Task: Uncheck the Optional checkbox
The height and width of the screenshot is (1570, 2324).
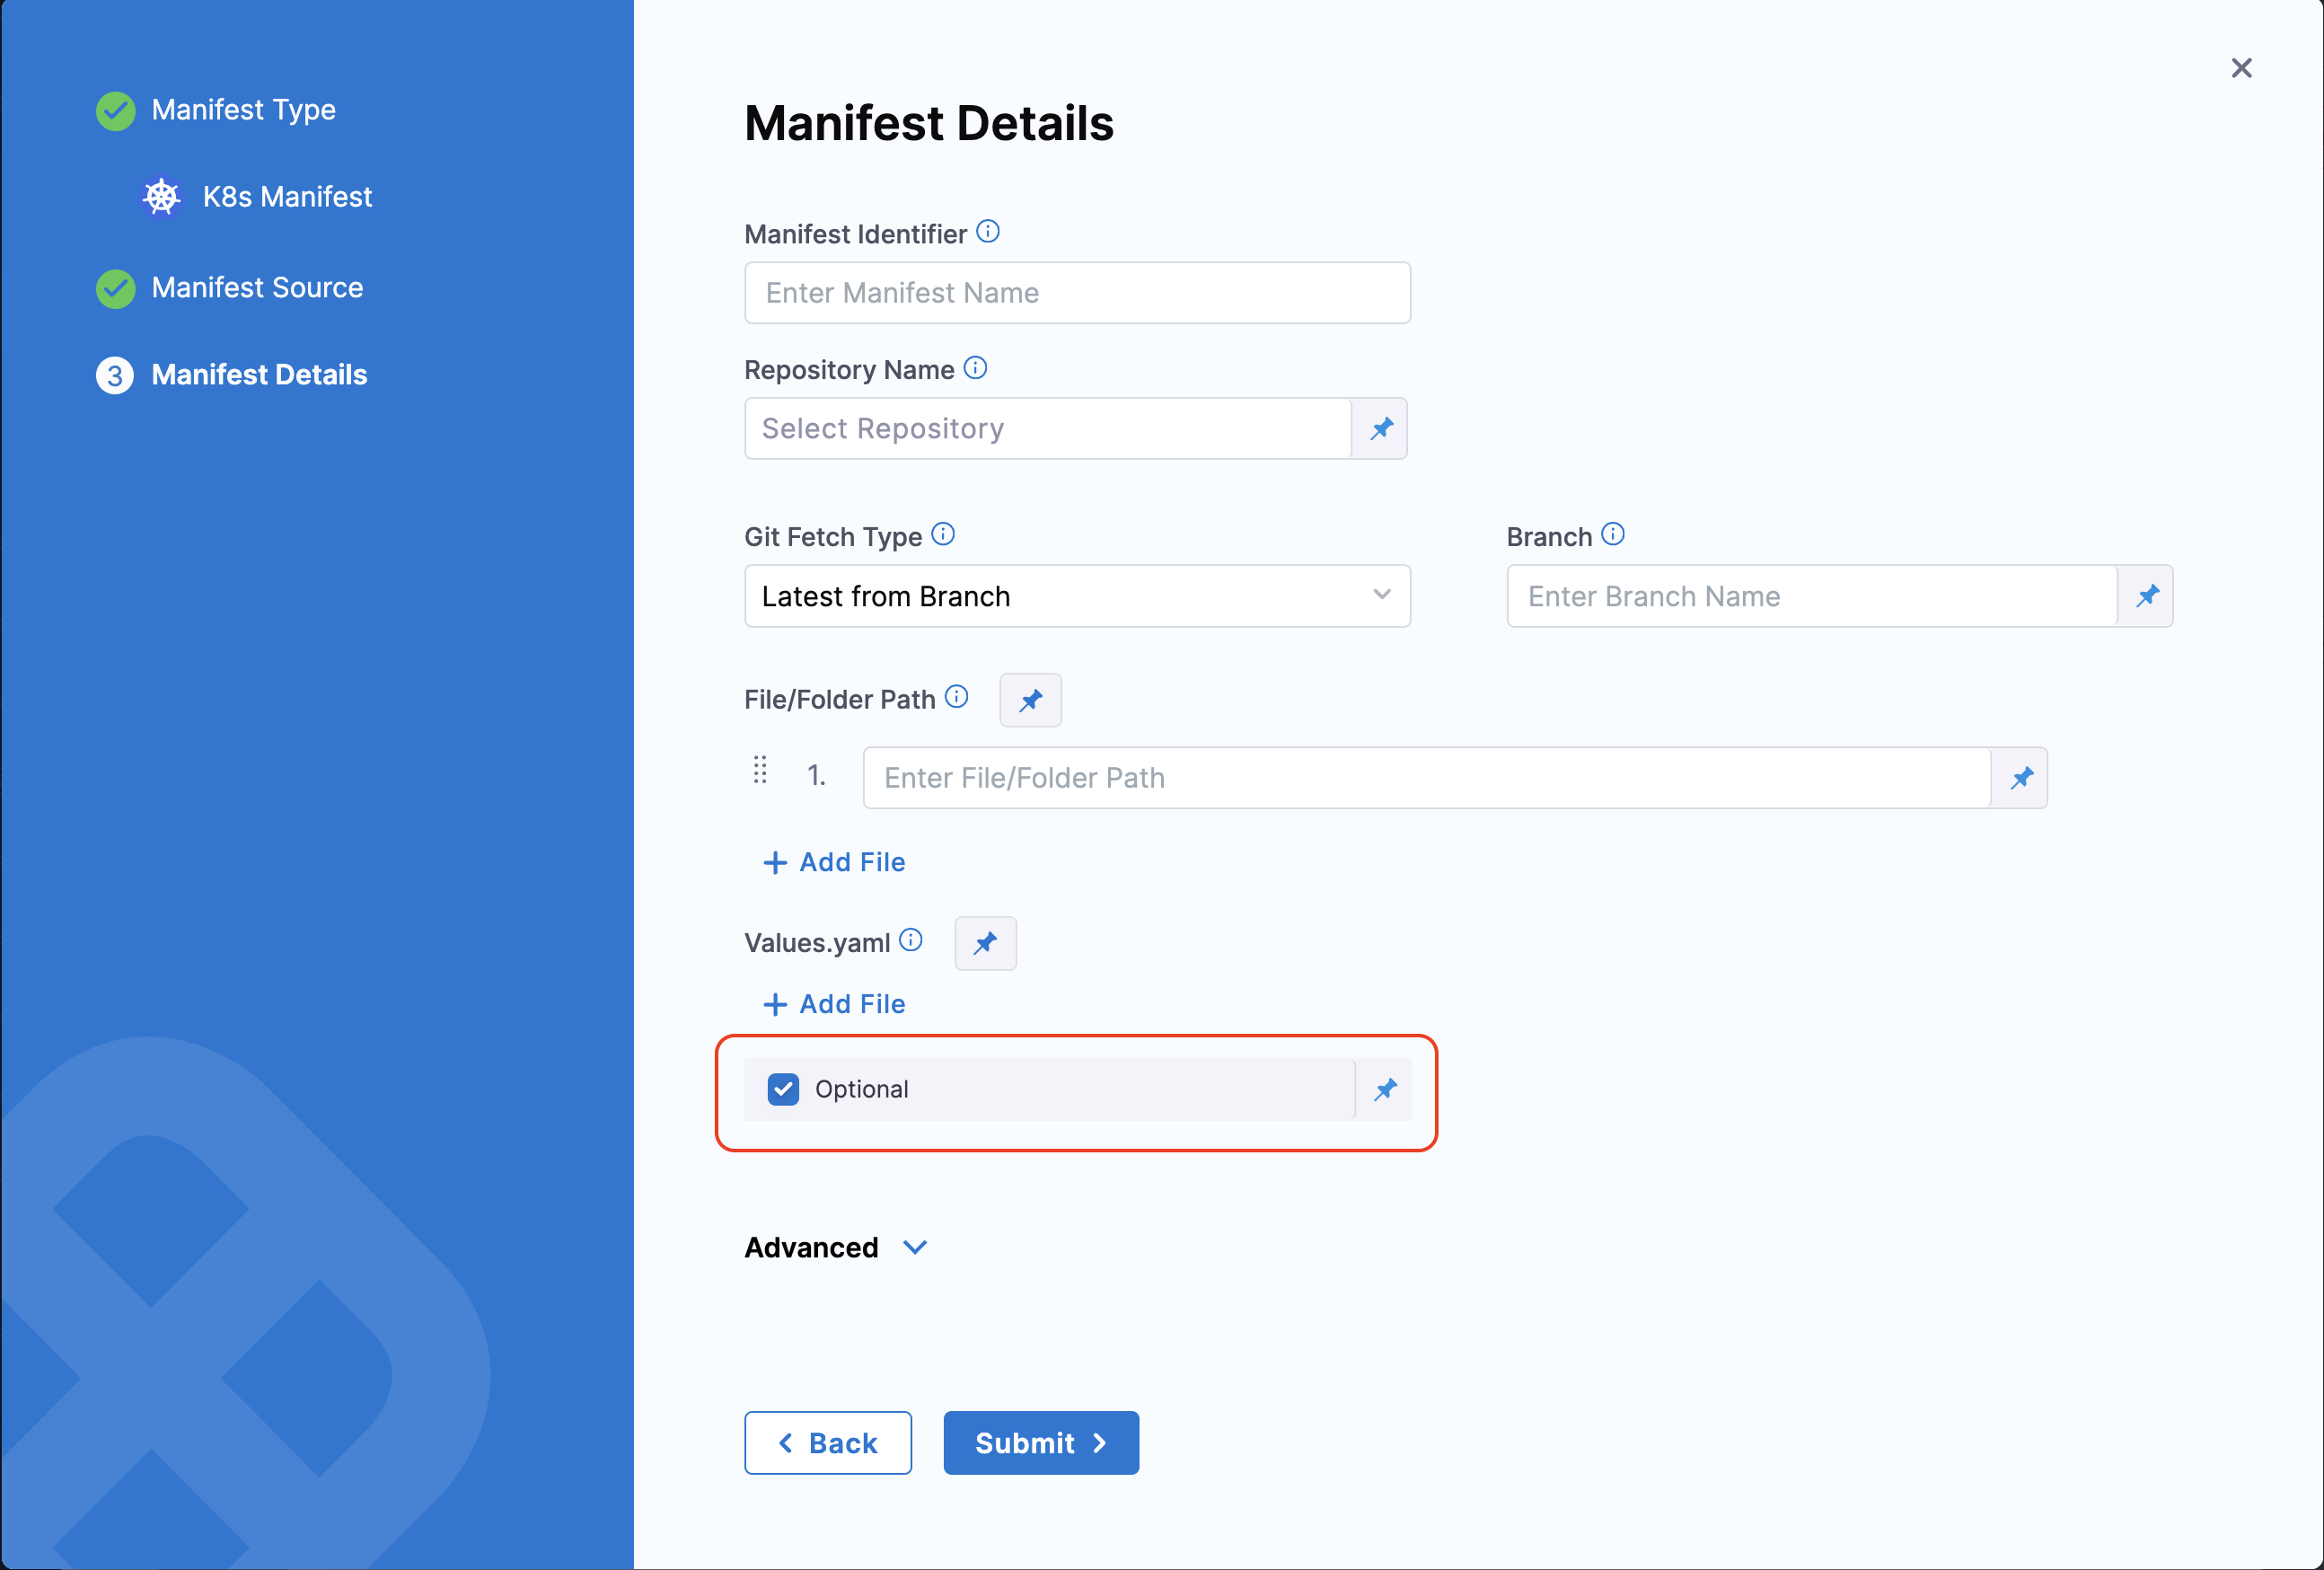Action: coord(783,1090)
